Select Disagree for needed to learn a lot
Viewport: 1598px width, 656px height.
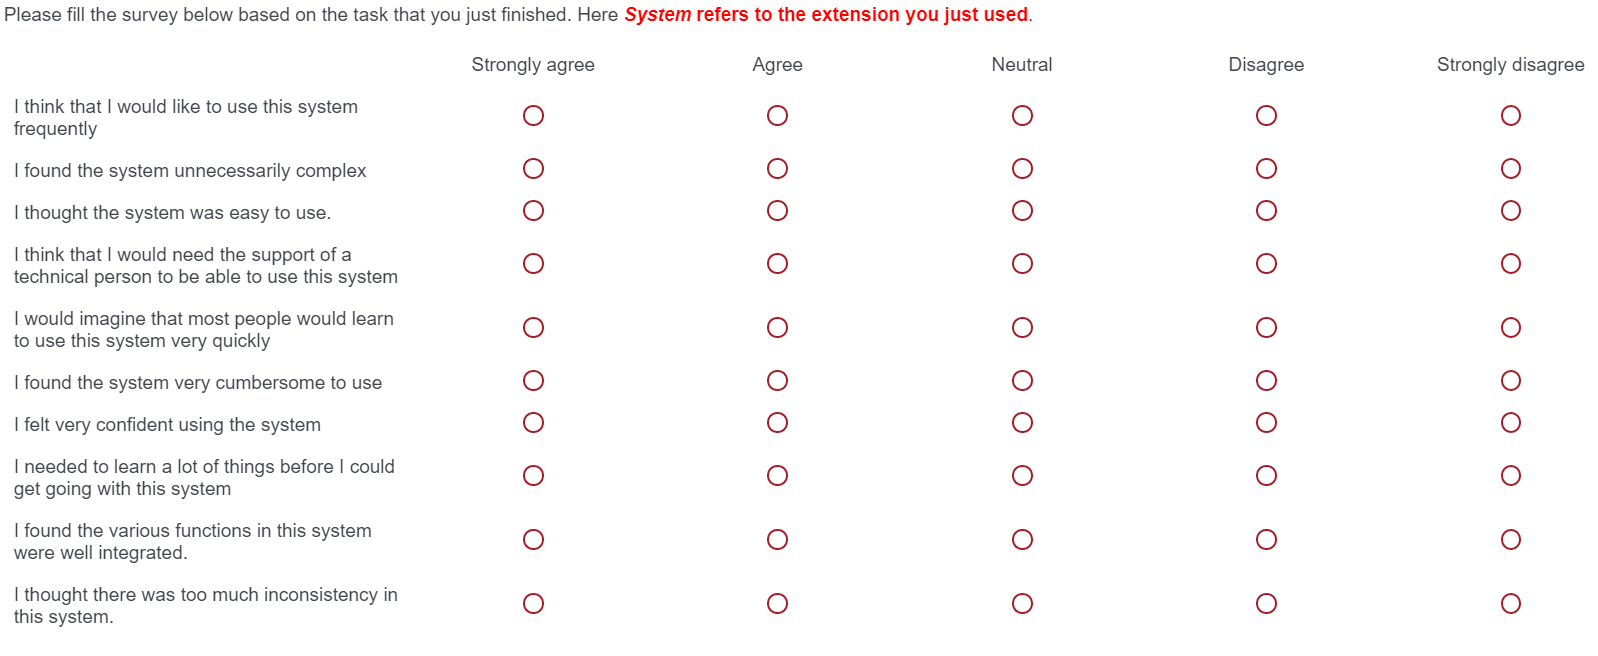coord(1266,476)
